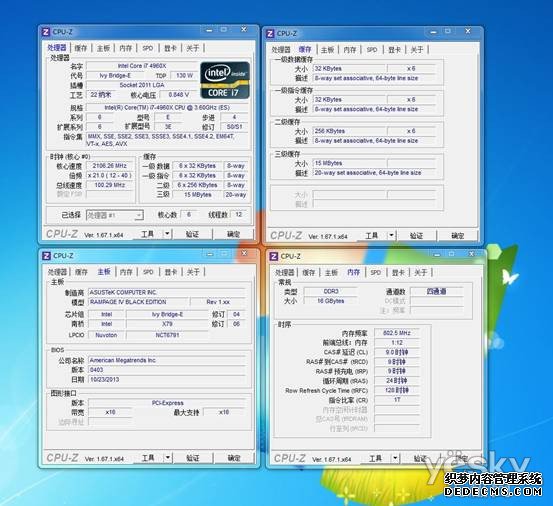Switch to the 缓存 tab in the 处理器 window
This screenshot has height=506, width=553.
pyautogui.click(x=81, y=48)
